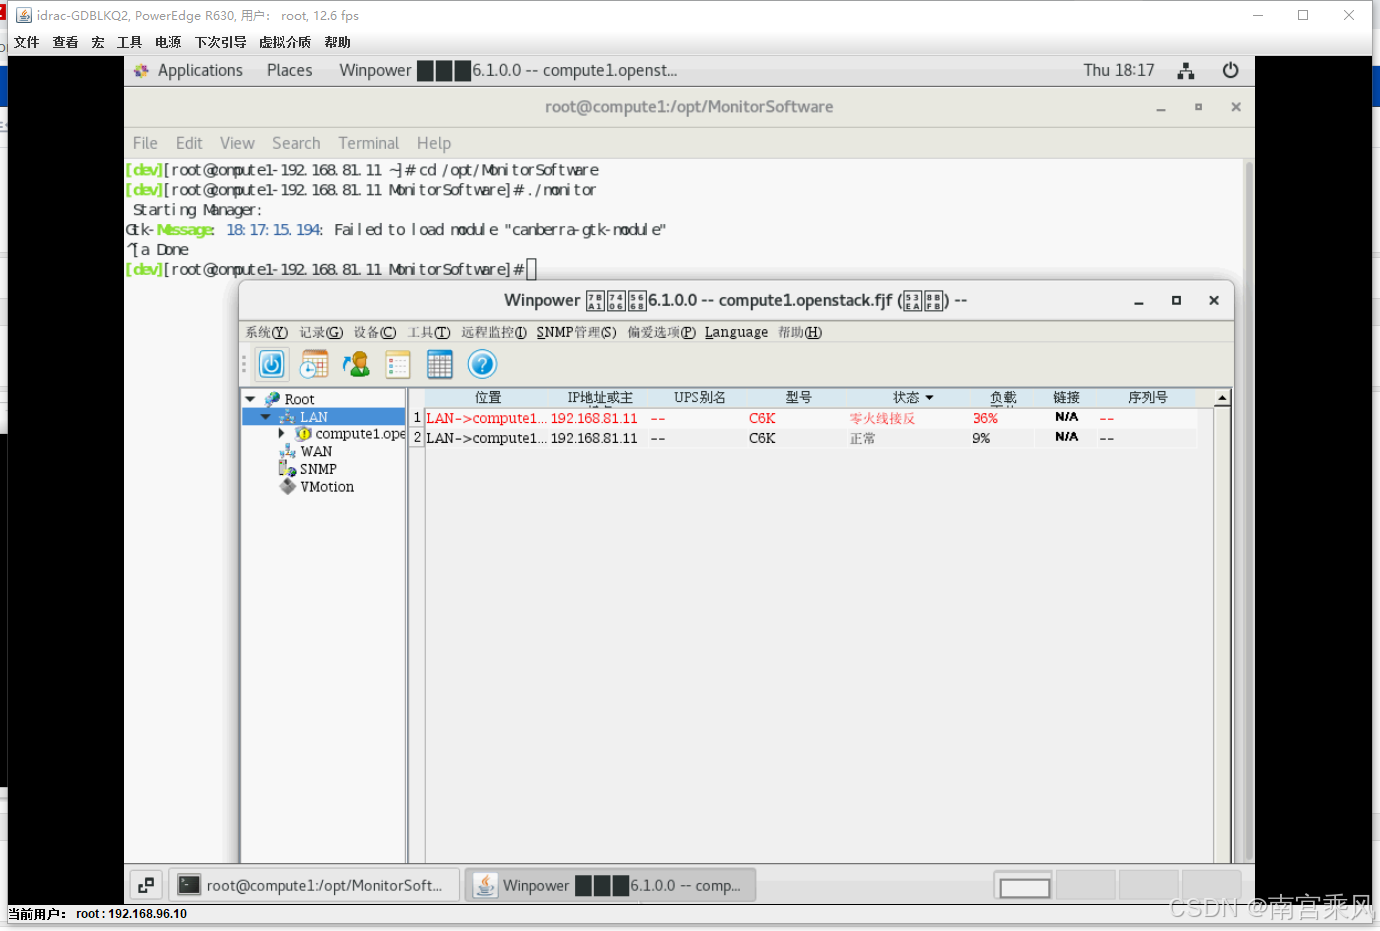Click the LAN network icon in tree
The height and width of the screenshot is (931, 1380).
[287, 417]
